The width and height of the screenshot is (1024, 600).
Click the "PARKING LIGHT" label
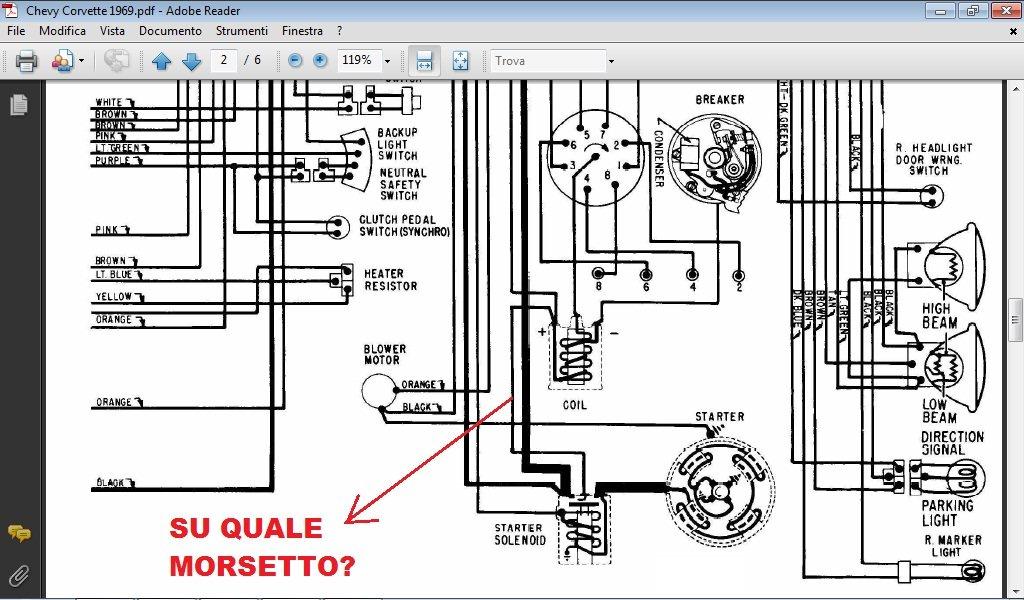947,513
